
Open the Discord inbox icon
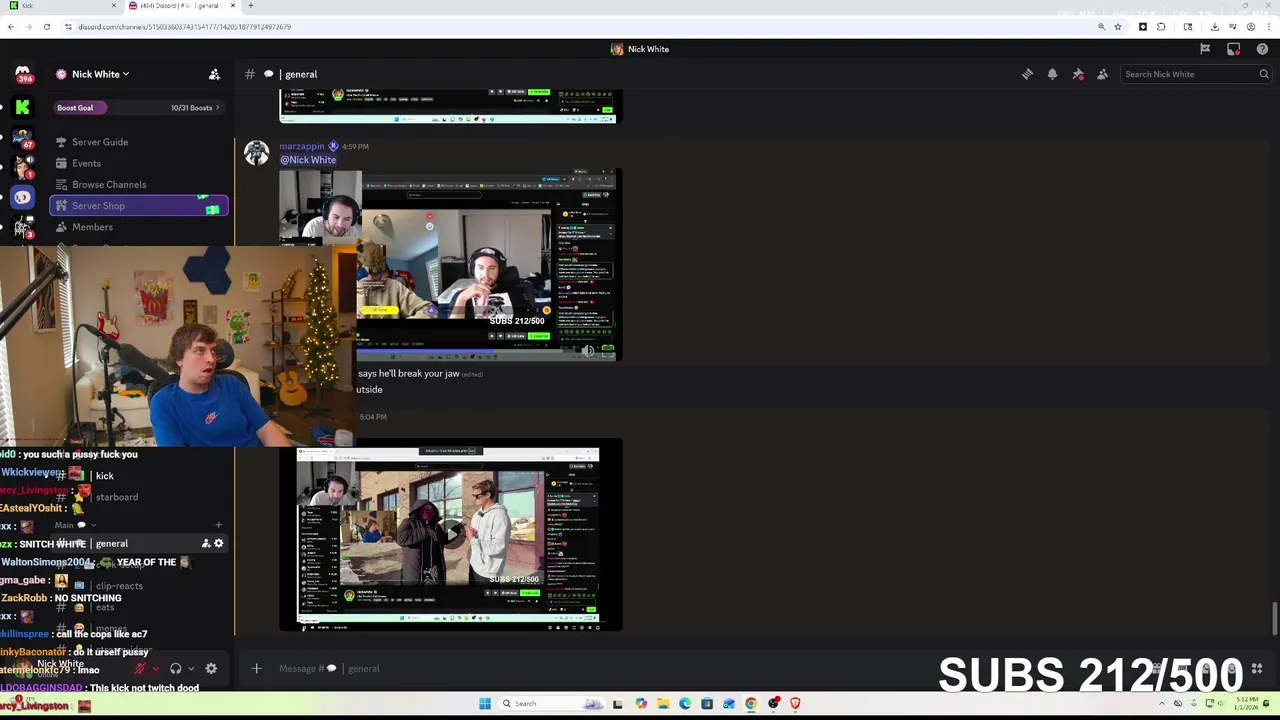(1234, 49)
